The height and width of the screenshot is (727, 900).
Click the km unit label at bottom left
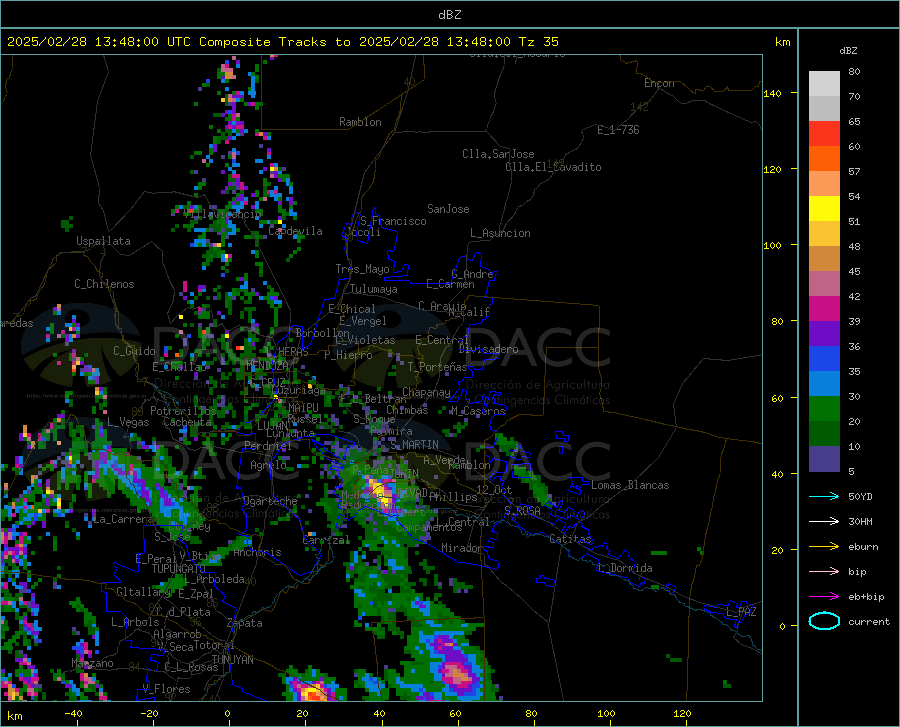click(14, 716)
